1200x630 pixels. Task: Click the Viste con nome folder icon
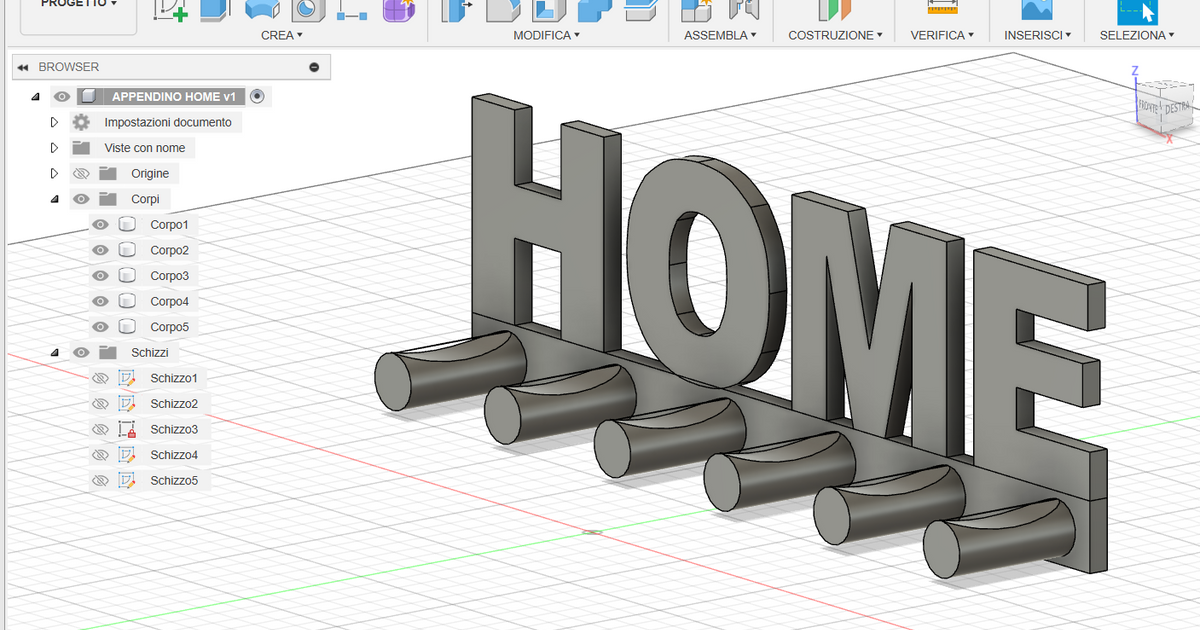coord(81,148)
